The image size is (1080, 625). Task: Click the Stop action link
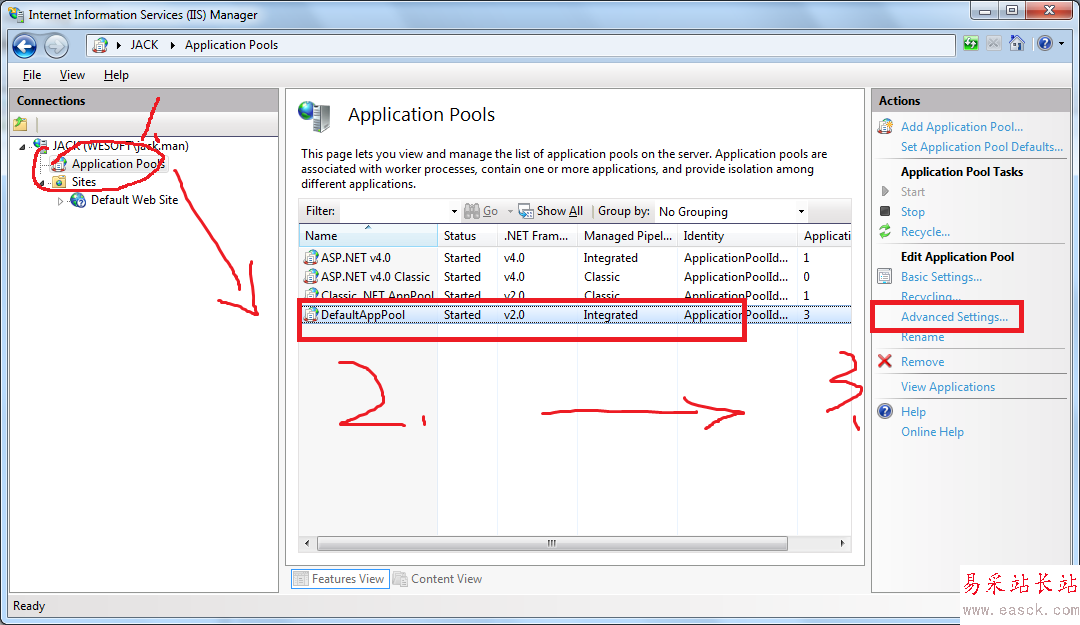[913, 212]
